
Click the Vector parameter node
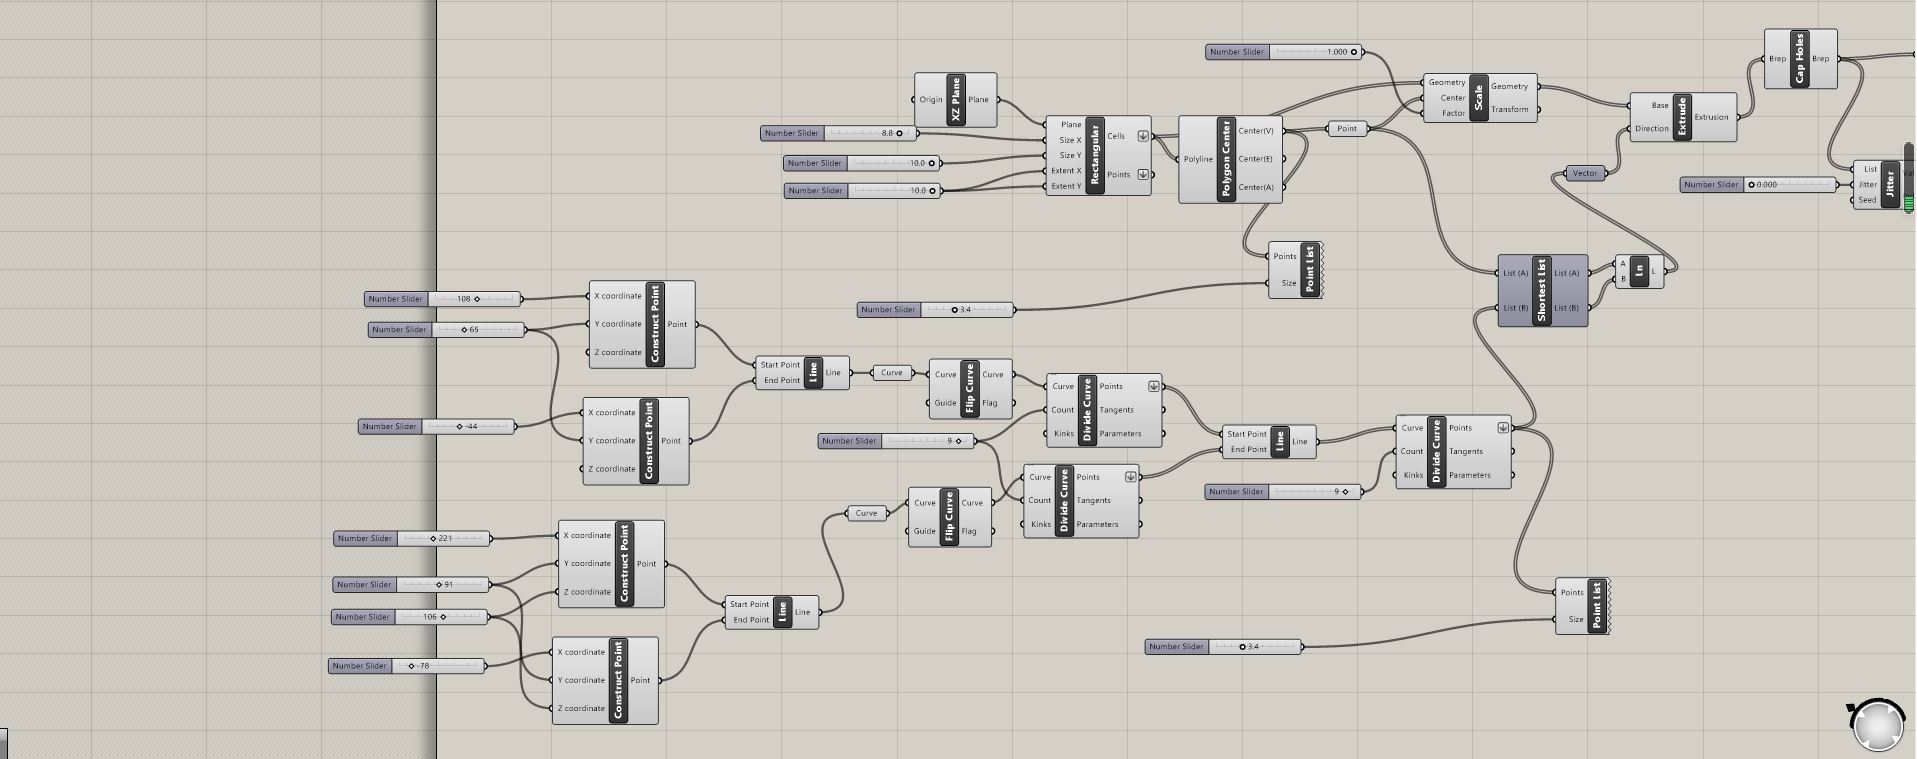coord(1584,173)
